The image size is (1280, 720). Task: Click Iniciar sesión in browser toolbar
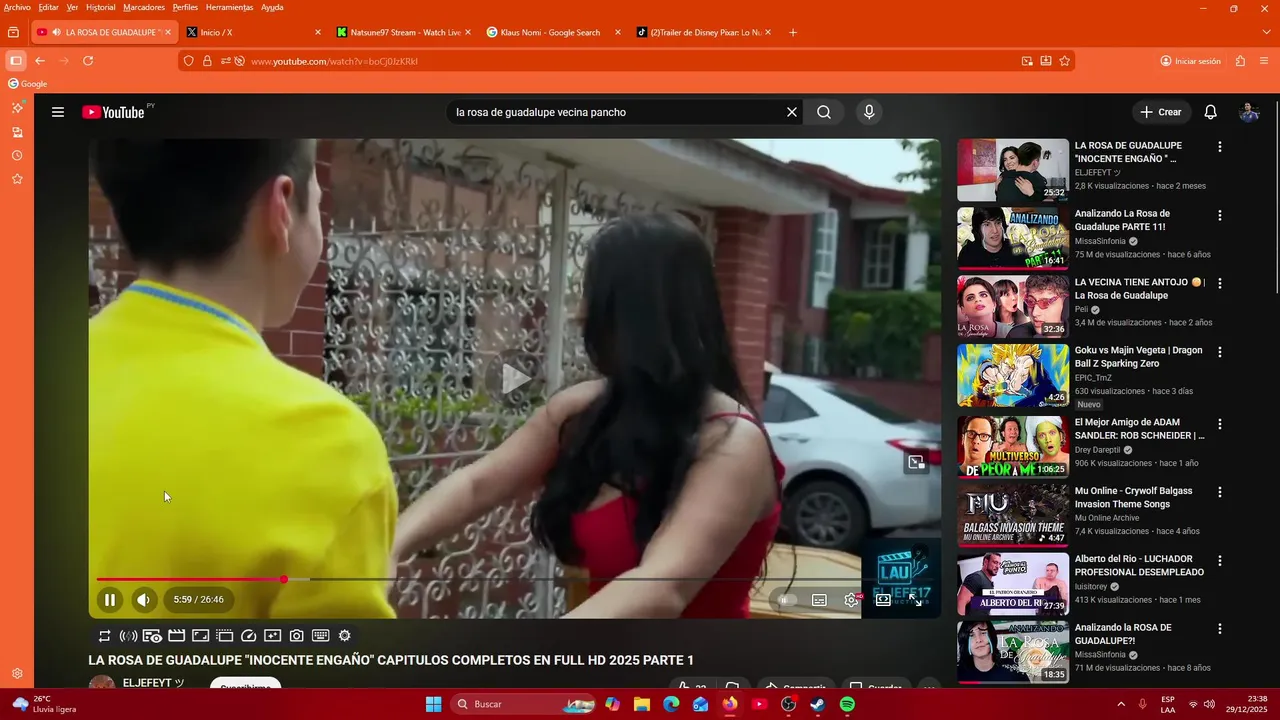(x=1190, y=61)
